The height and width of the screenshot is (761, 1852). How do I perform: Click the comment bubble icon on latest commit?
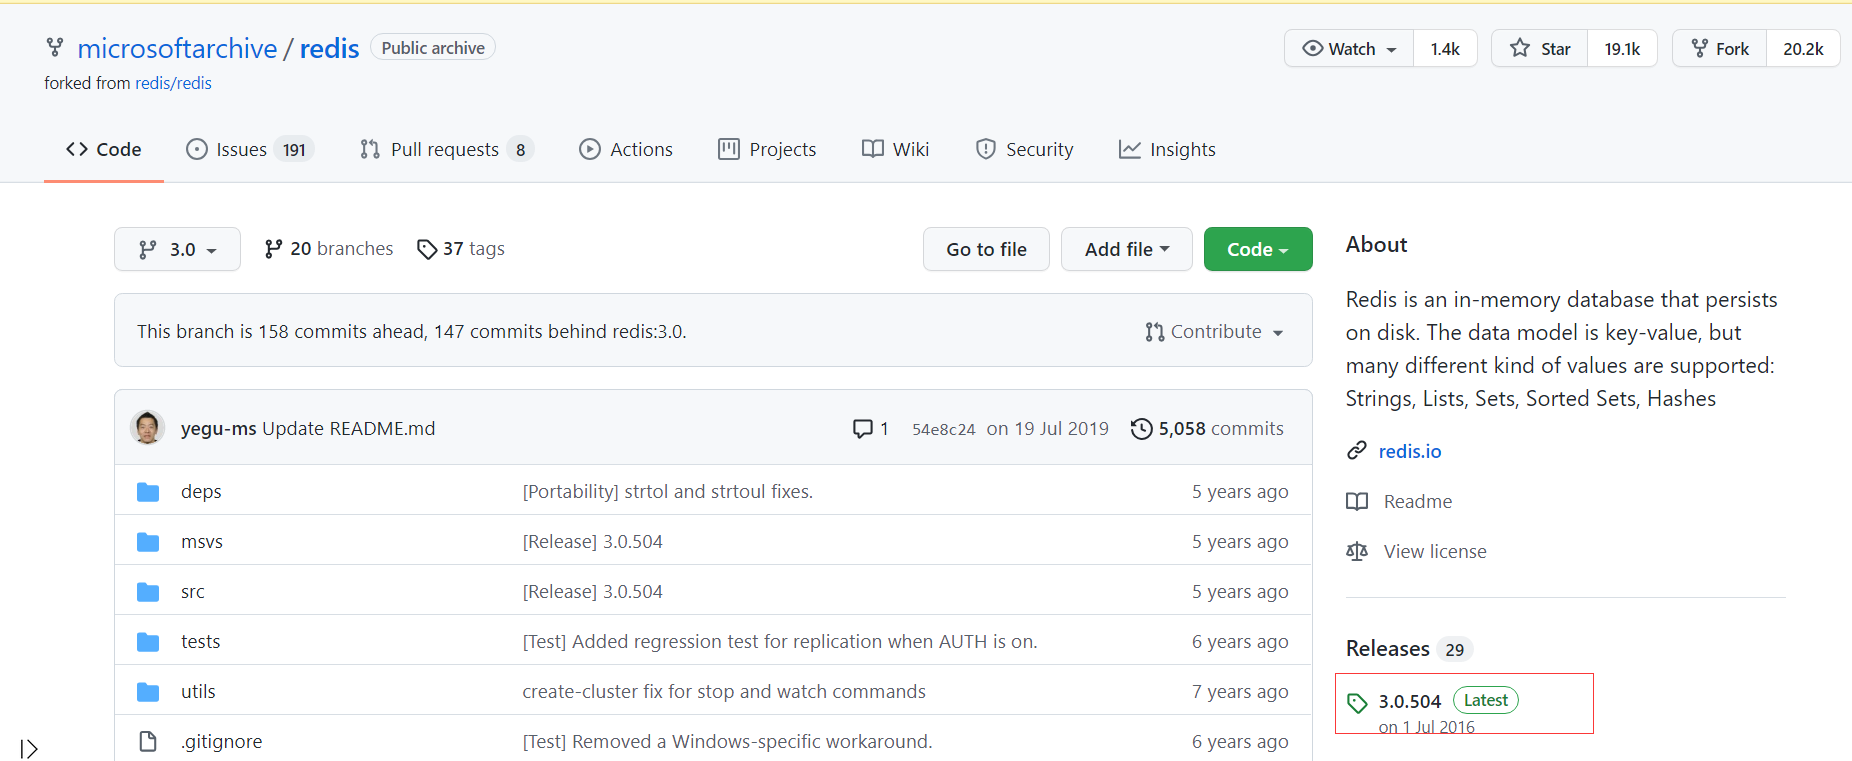click(862, 429)
